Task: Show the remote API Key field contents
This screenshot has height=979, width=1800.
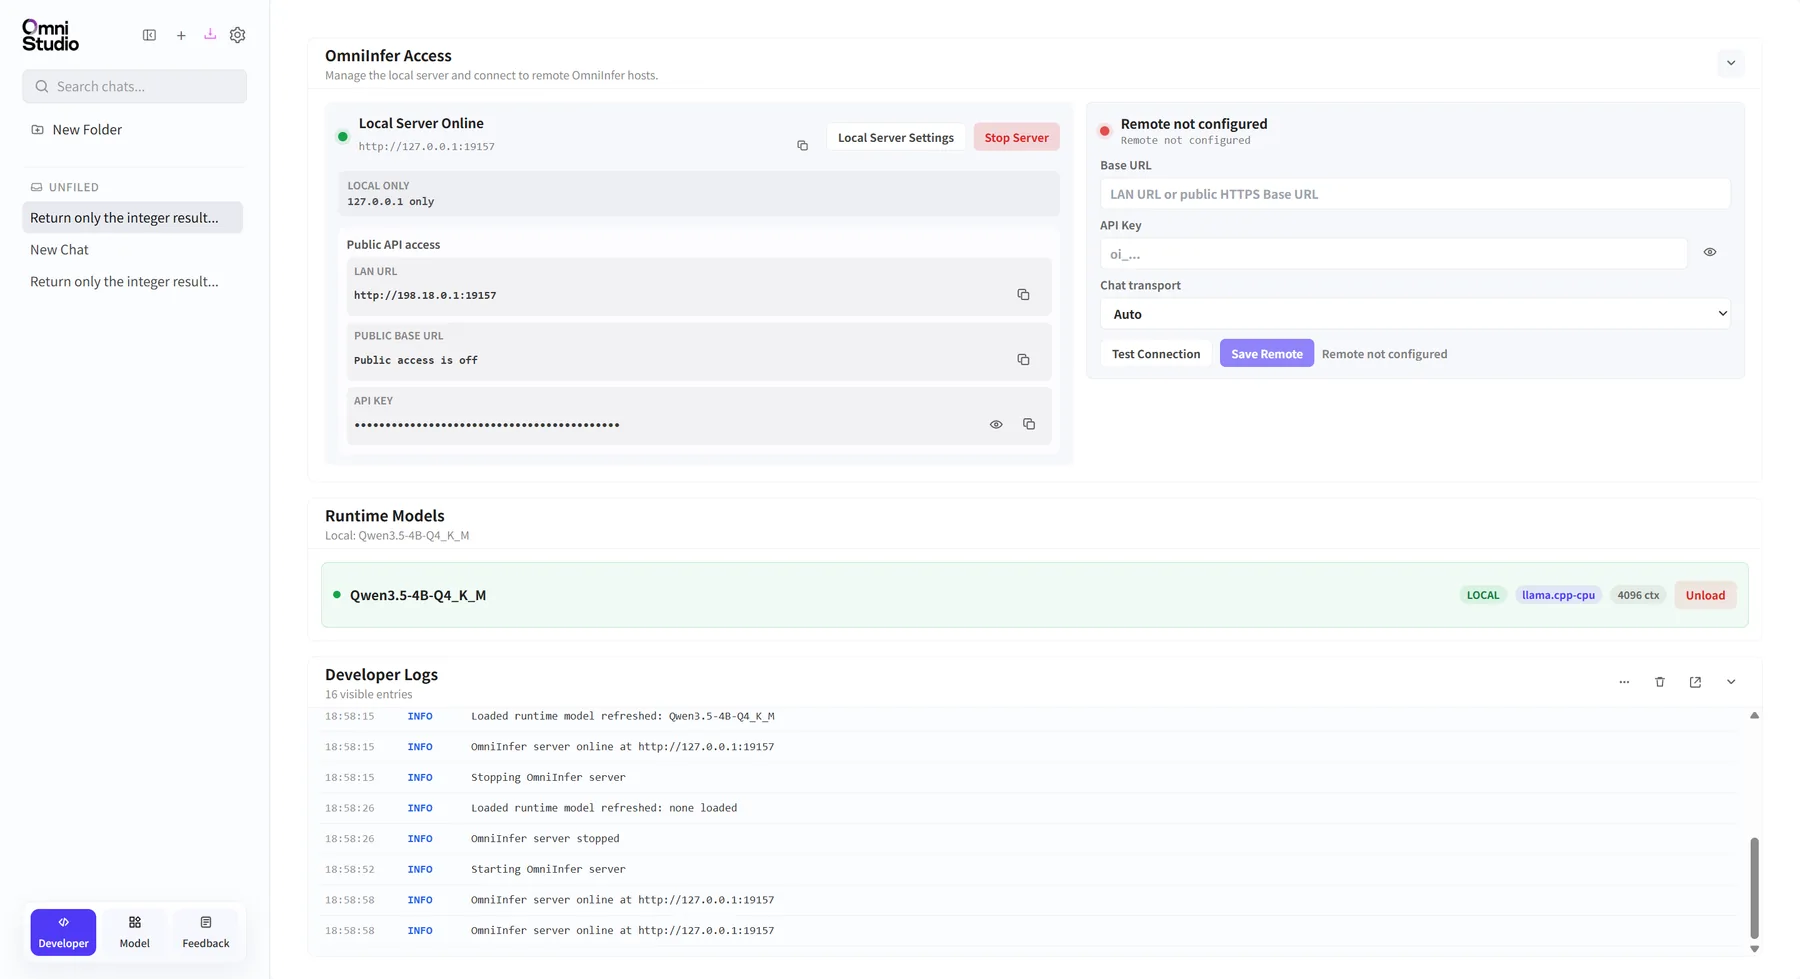Action: coord(1710,253)
